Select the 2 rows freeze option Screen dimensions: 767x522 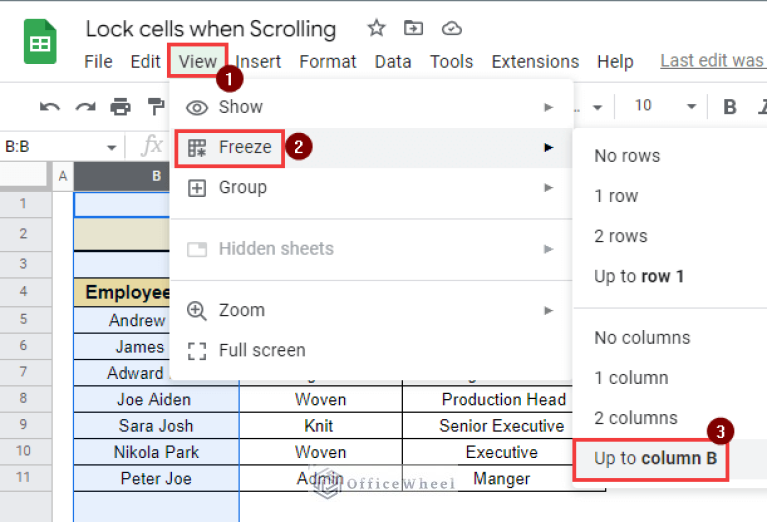[x=621, y=236]
